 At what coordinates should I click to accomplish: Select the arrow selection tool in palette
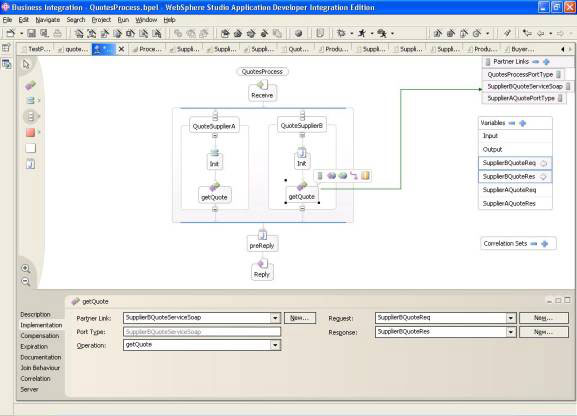click(x=26, y=65)
